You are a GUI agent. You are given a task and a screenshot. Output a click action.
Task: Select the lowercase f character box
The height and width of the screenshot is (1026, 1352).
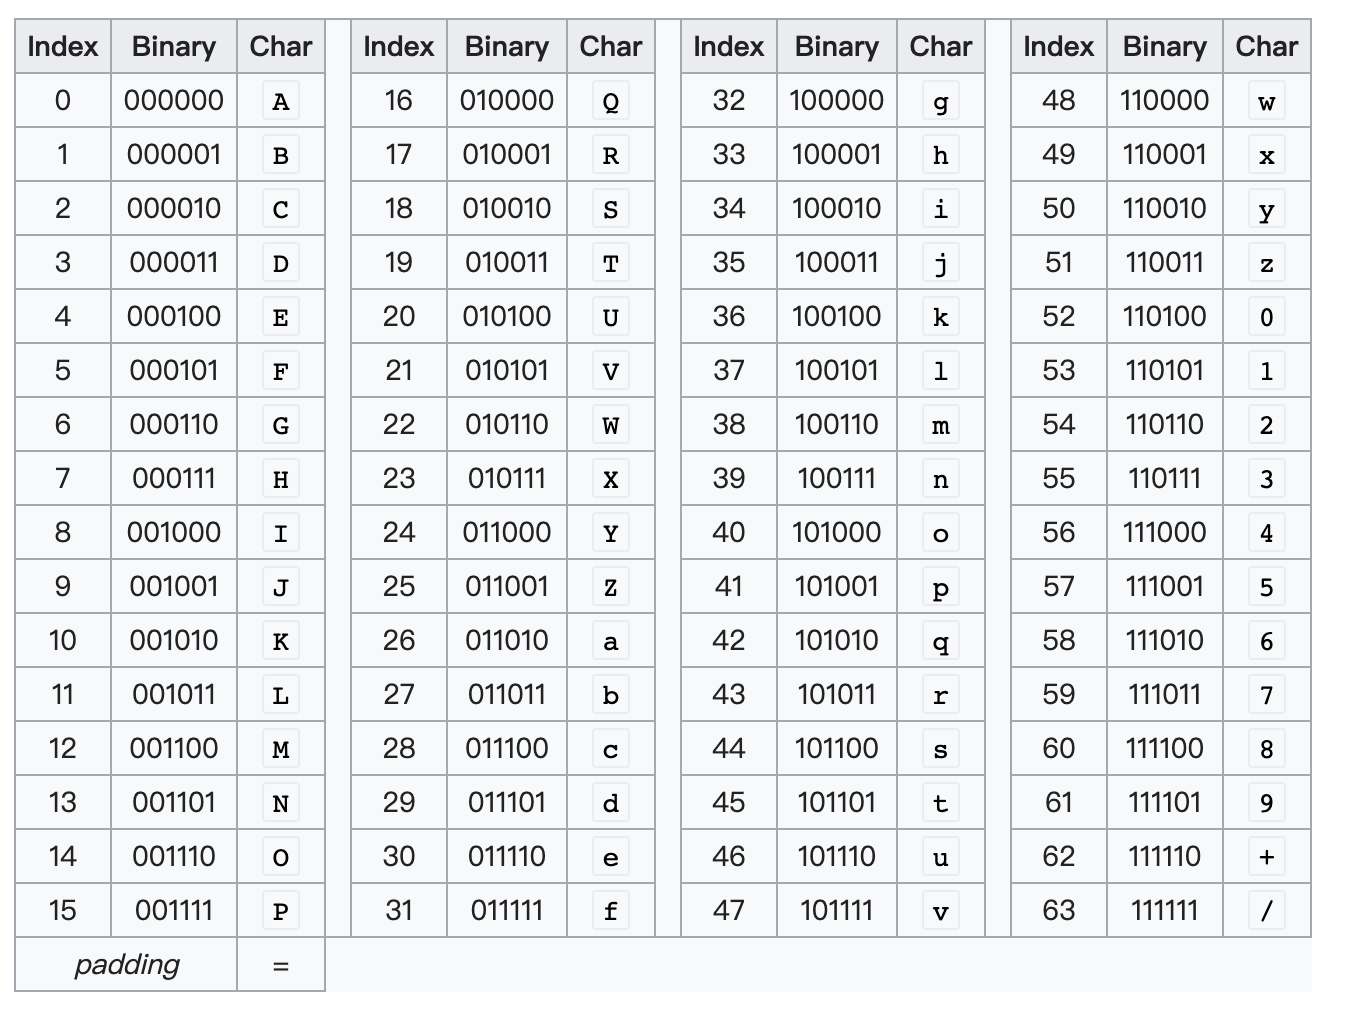click(x=611, y=910)
